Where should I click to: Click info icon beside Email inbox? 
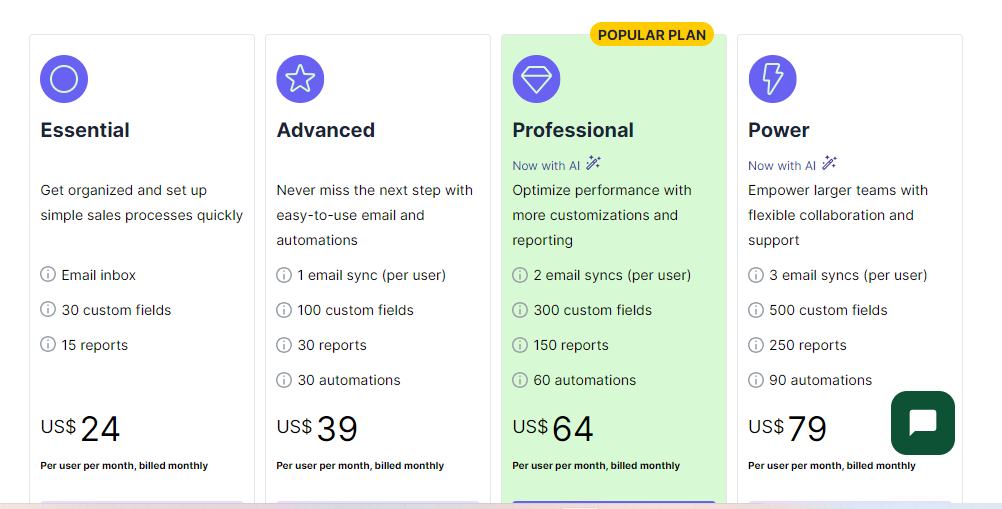pyautogui.click(x=48, y=275)
